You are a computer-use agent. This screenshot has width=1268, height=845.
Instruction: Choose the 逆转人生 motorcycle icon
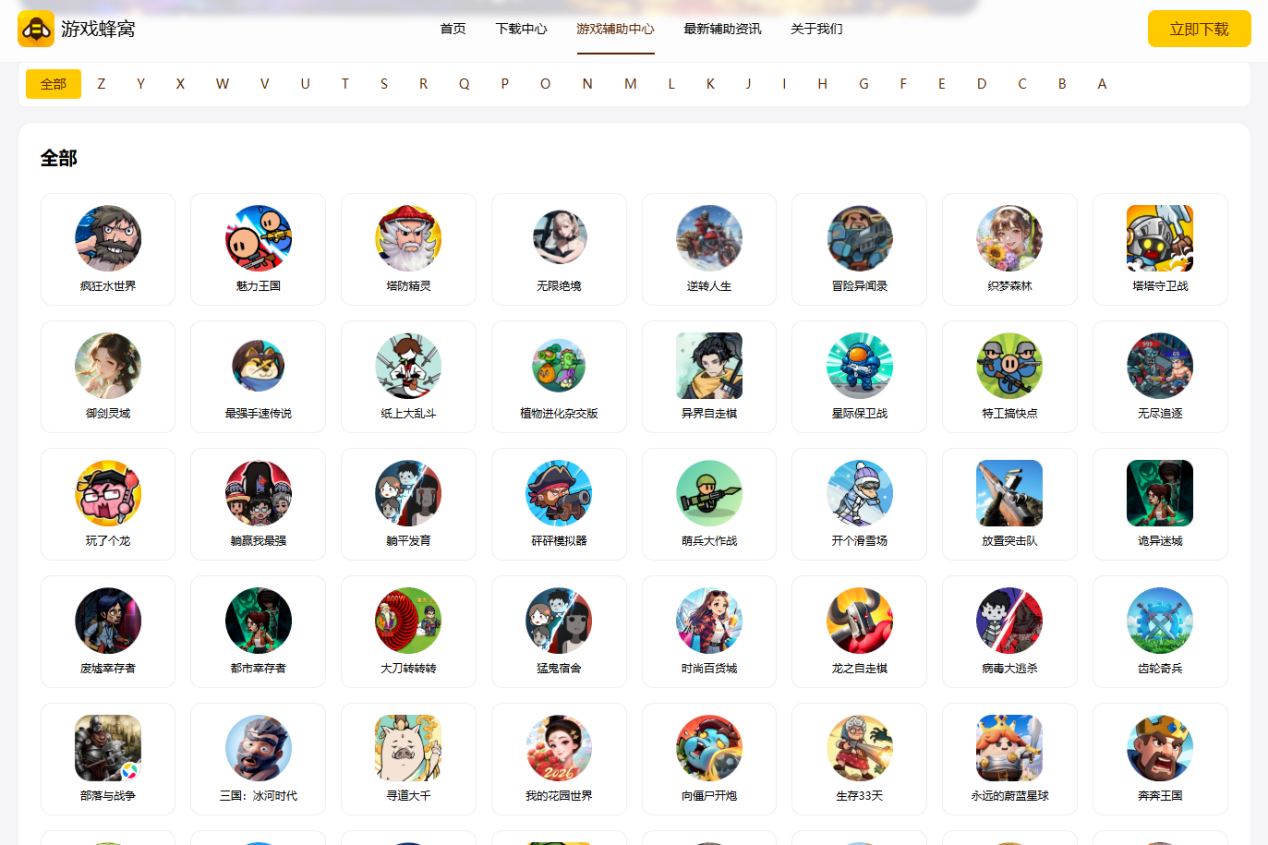[709, 238]
